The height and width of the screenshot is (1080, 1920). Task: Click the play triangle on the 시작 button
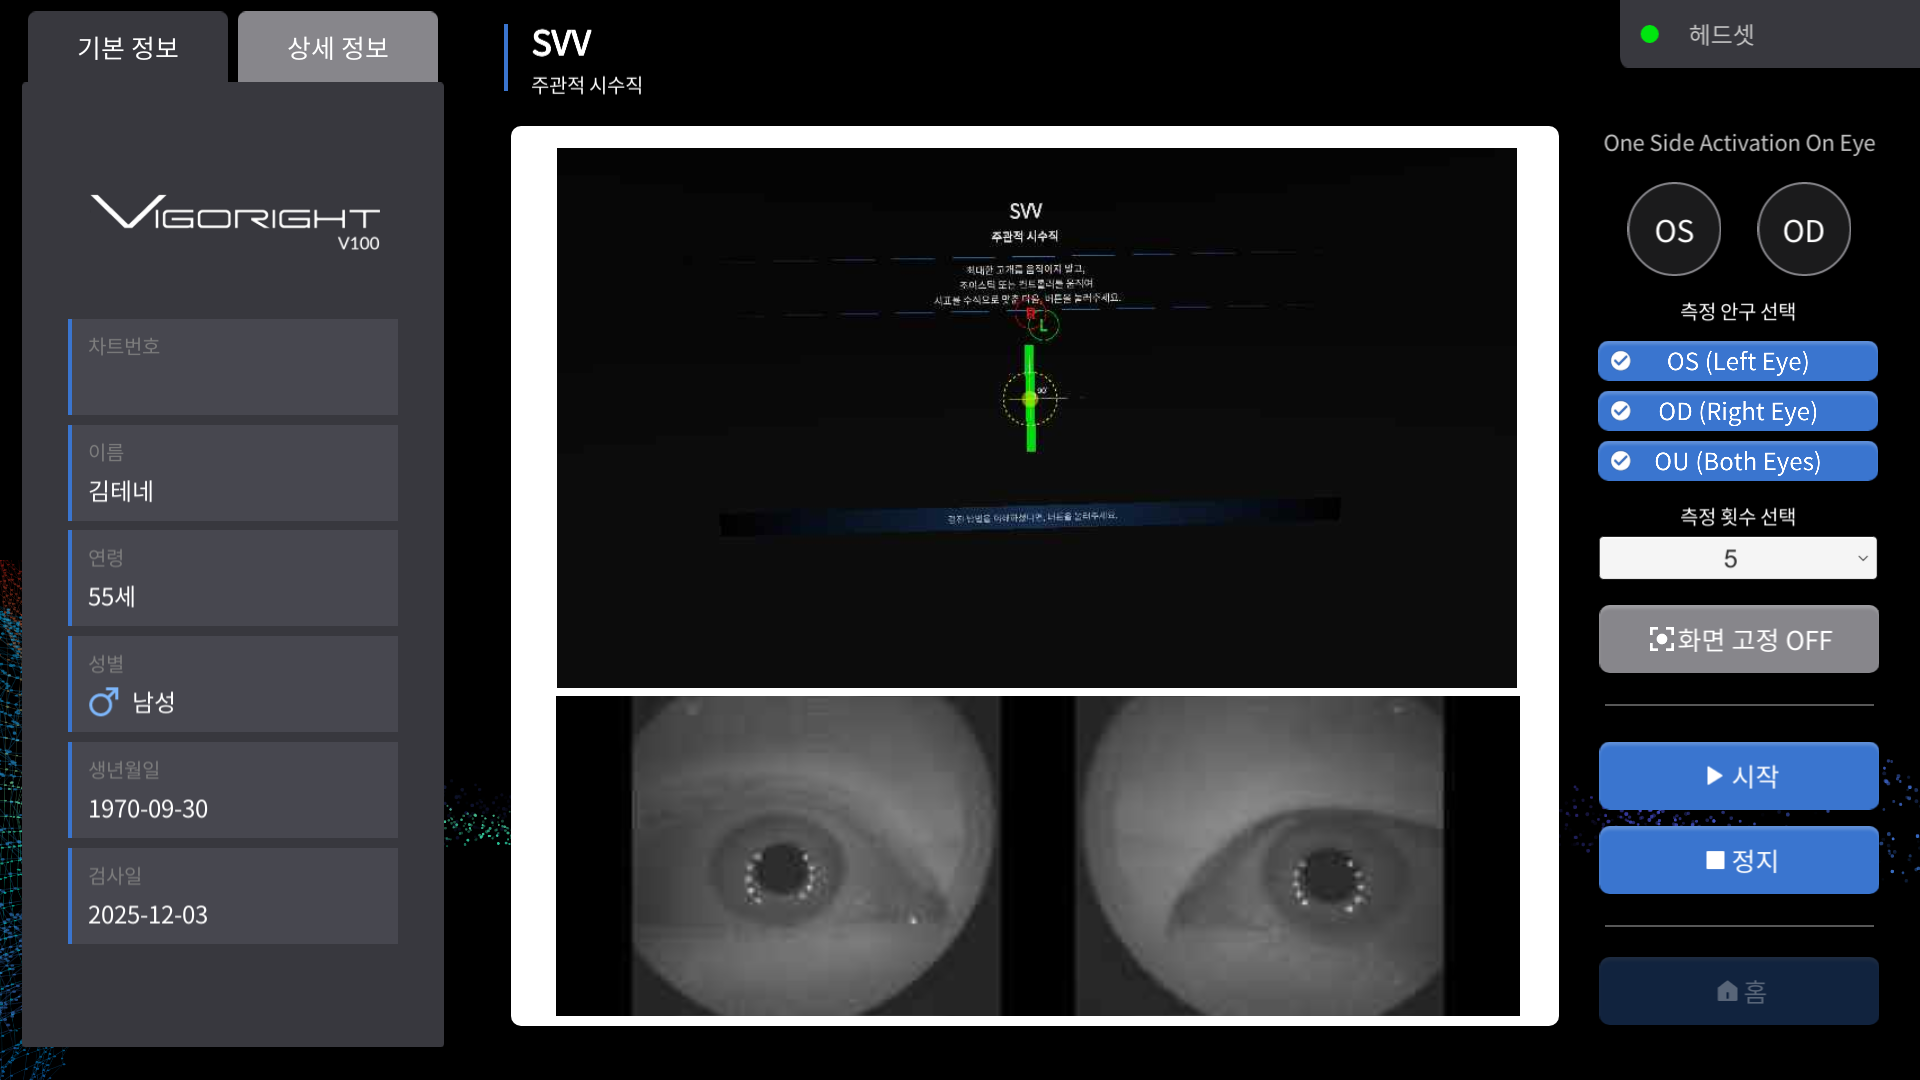coord(1714,776)
